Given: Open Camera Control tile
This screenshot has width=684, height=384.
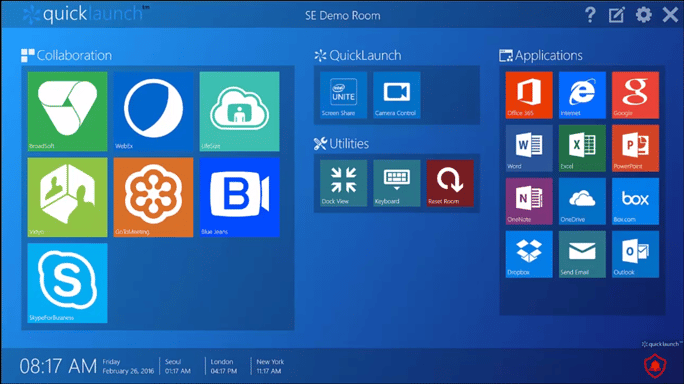Looking at the screenshot, I should [397, 95].
